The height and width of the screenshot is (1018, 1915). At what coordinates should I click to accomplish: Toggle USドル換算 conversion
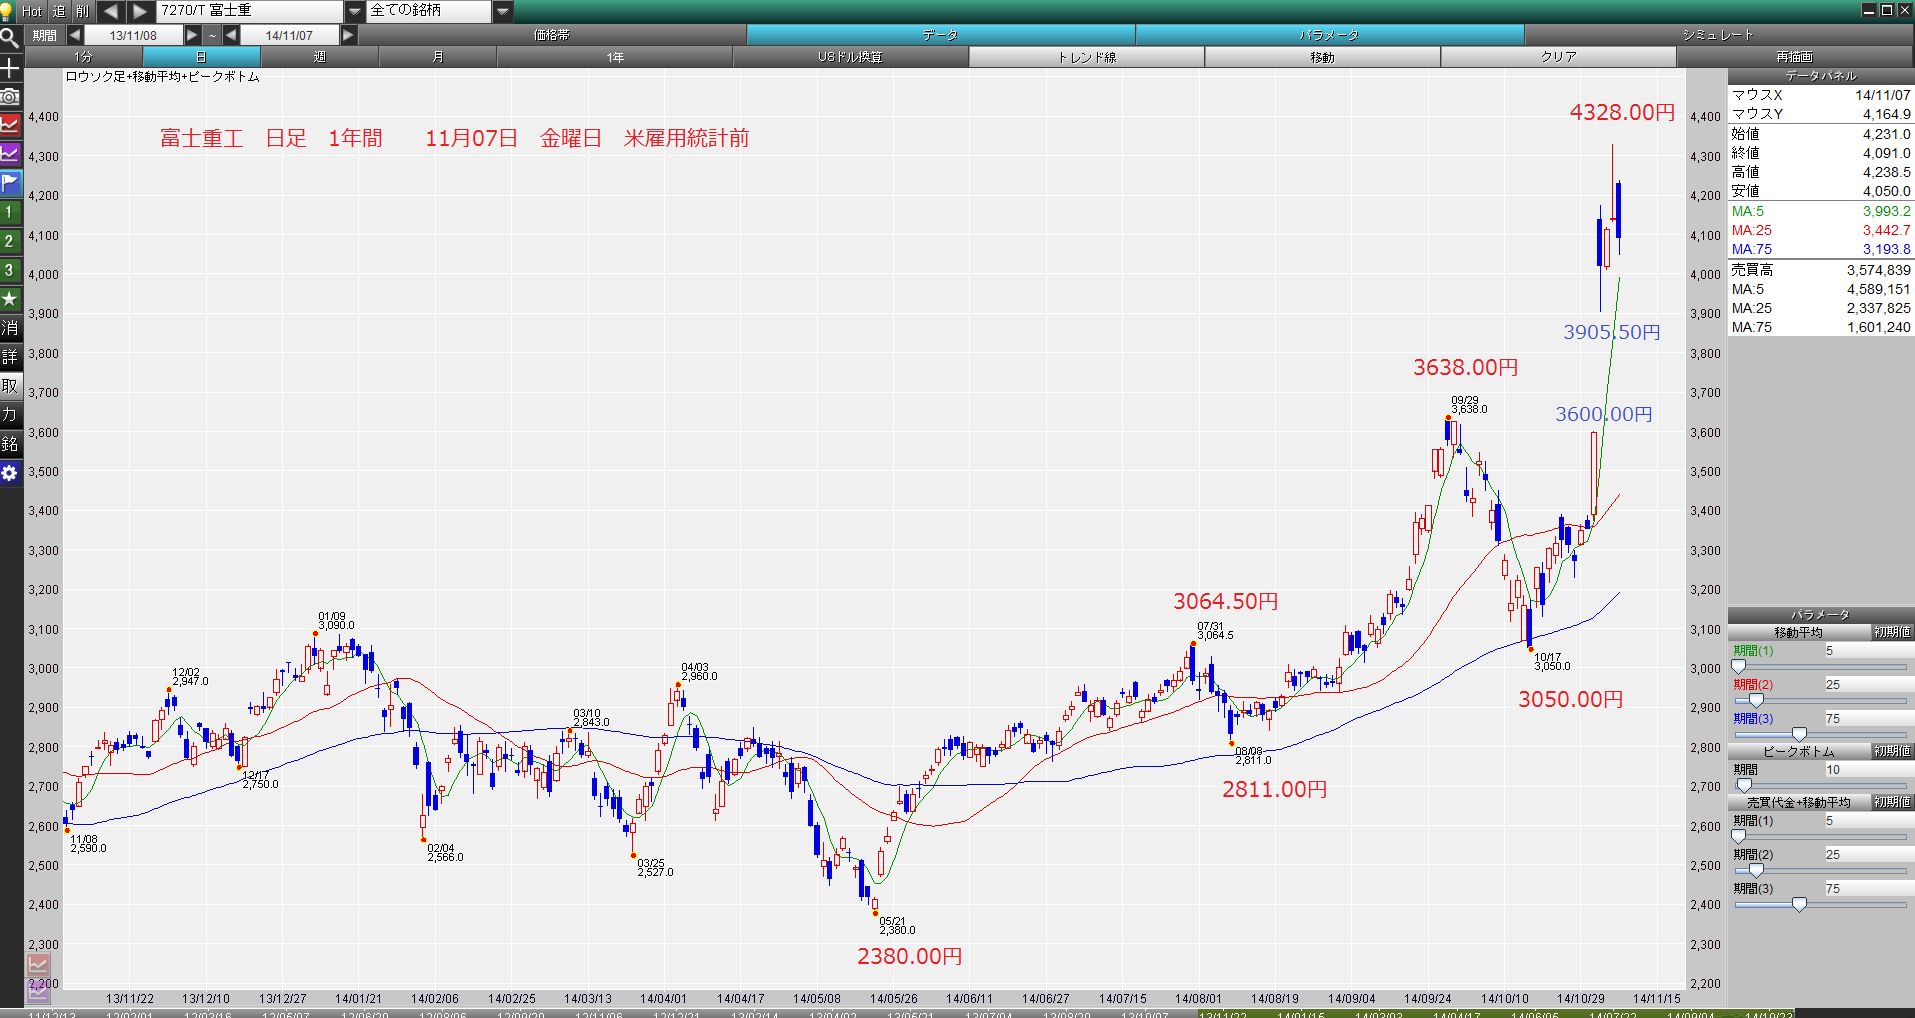[850, 57]
